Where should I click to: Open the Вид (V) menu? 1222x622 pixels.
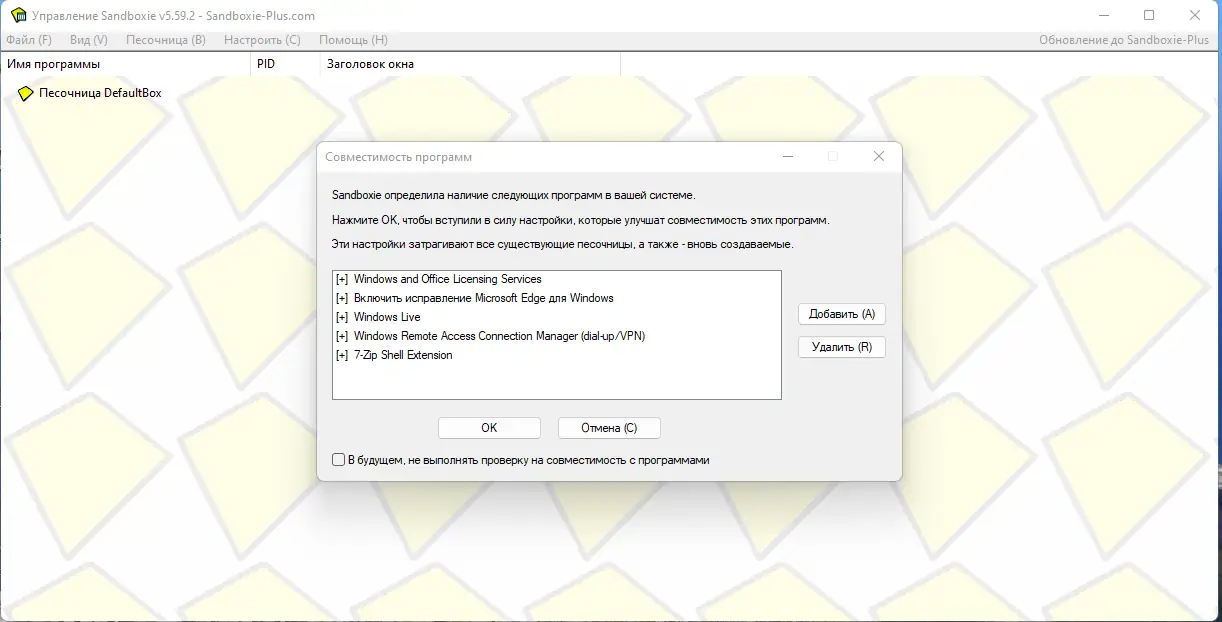[x=89, y=40]
